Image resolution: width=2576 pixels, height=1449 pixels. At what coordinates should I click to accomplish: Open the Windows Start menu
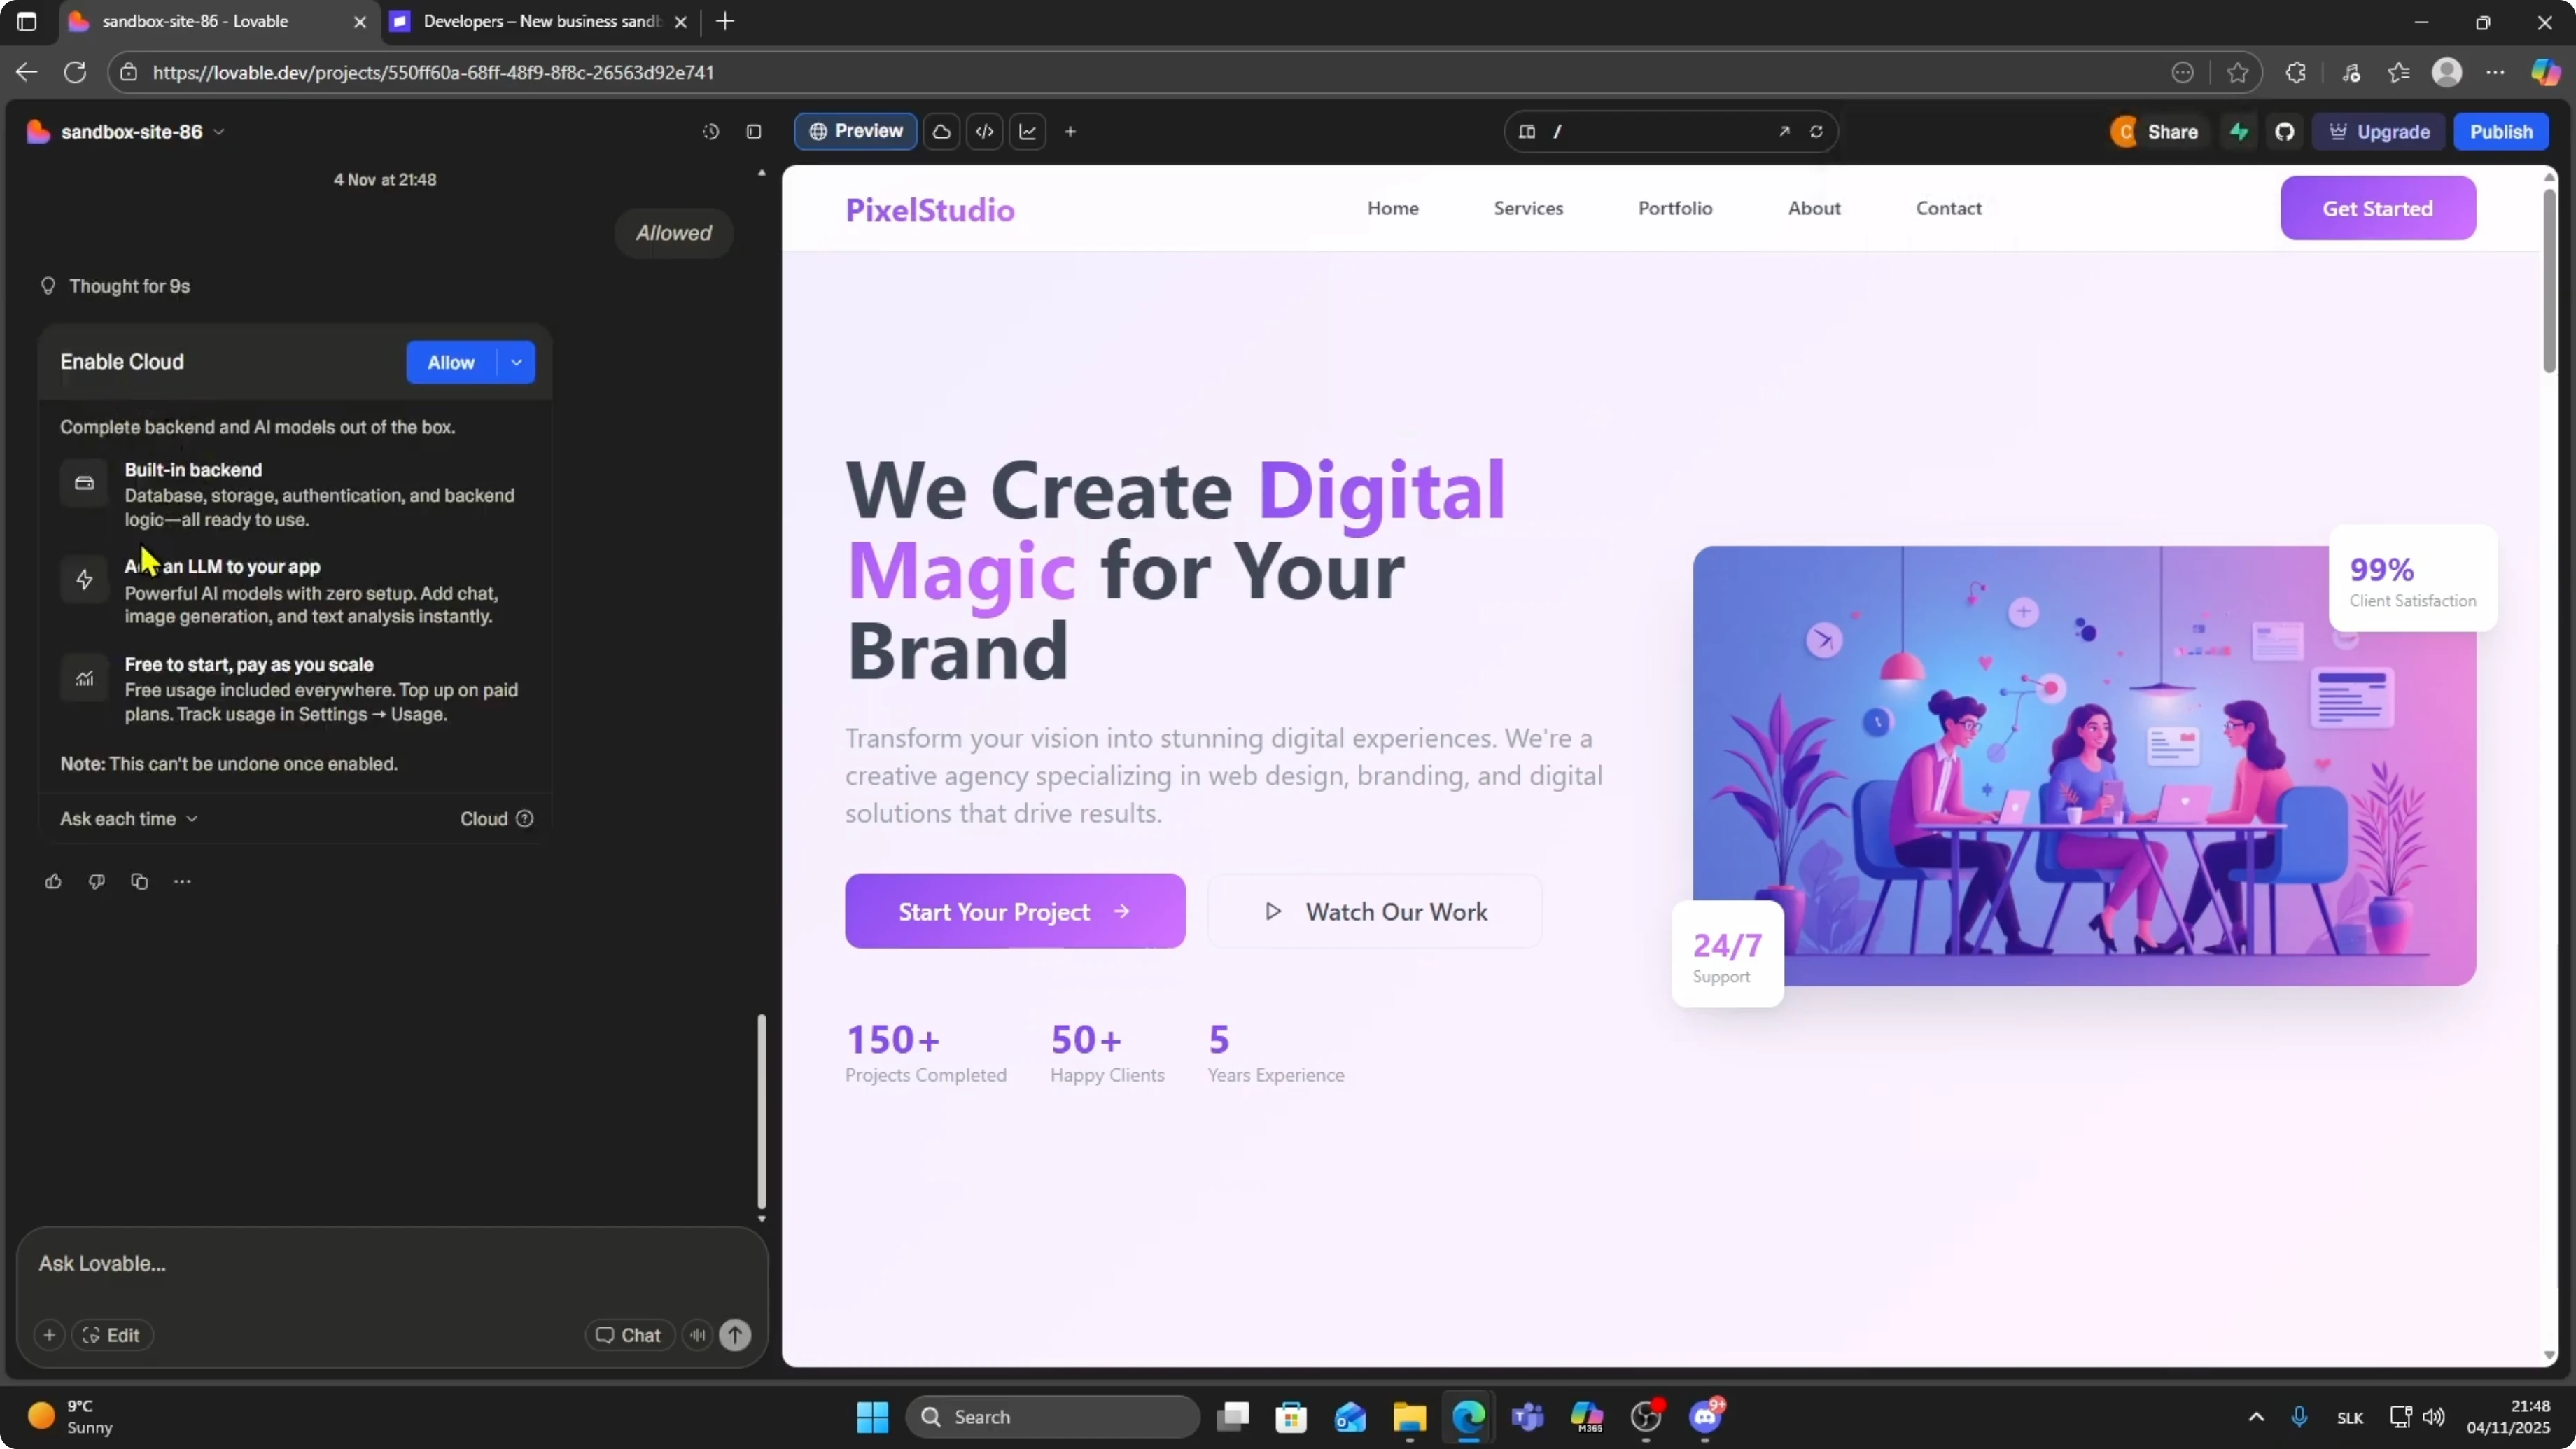[872, 1416]
